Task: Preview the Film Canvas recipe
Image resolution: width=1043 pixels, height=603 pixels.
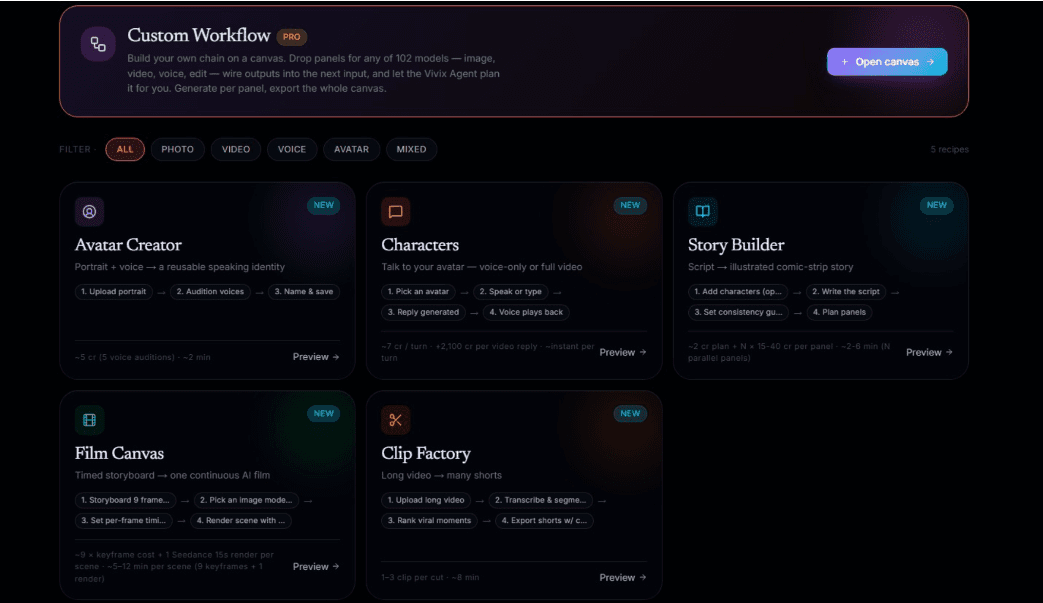Action: (x=316, y=566)
